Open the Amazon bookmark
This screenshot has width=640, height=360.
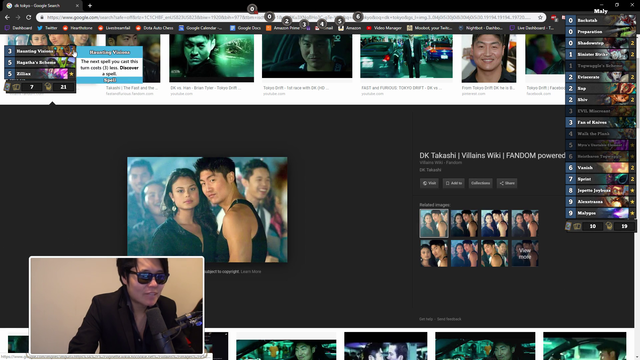[x=349, y=28]
